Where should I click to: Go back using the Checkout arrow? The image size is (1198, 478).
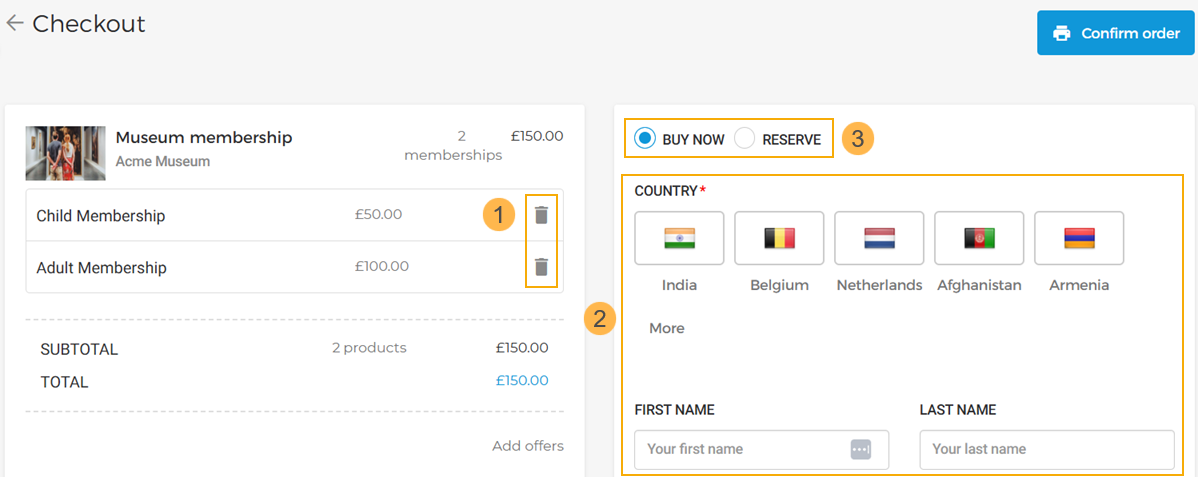14,24
